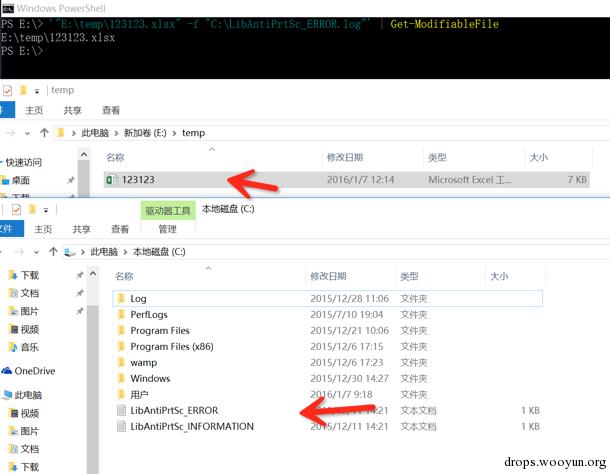610x474 pixels.
Task: Select LibAntiPrtSc_ERROR text file icon
Action: click(121, 410)
